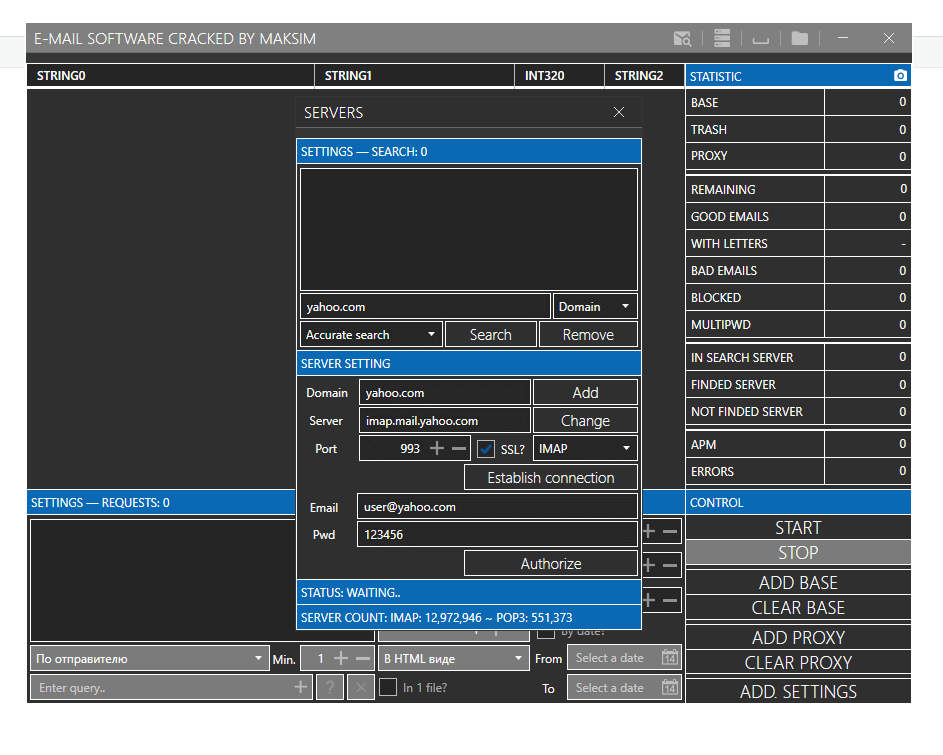
Task: Click plus icon in the Enter query field
Action: (x=300, y=687)
